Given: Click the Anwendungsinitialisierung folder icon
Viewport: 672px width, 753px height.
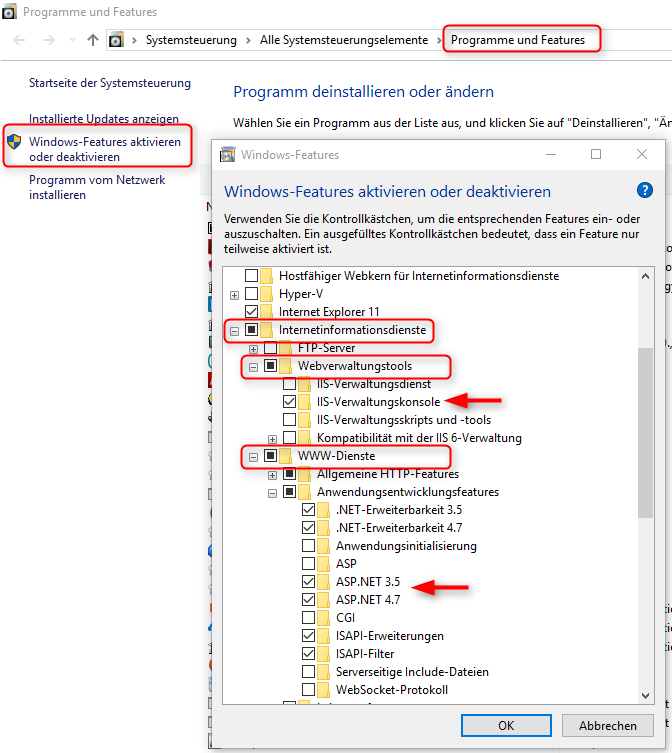Looking at the screenshot, I should point(324,546).
